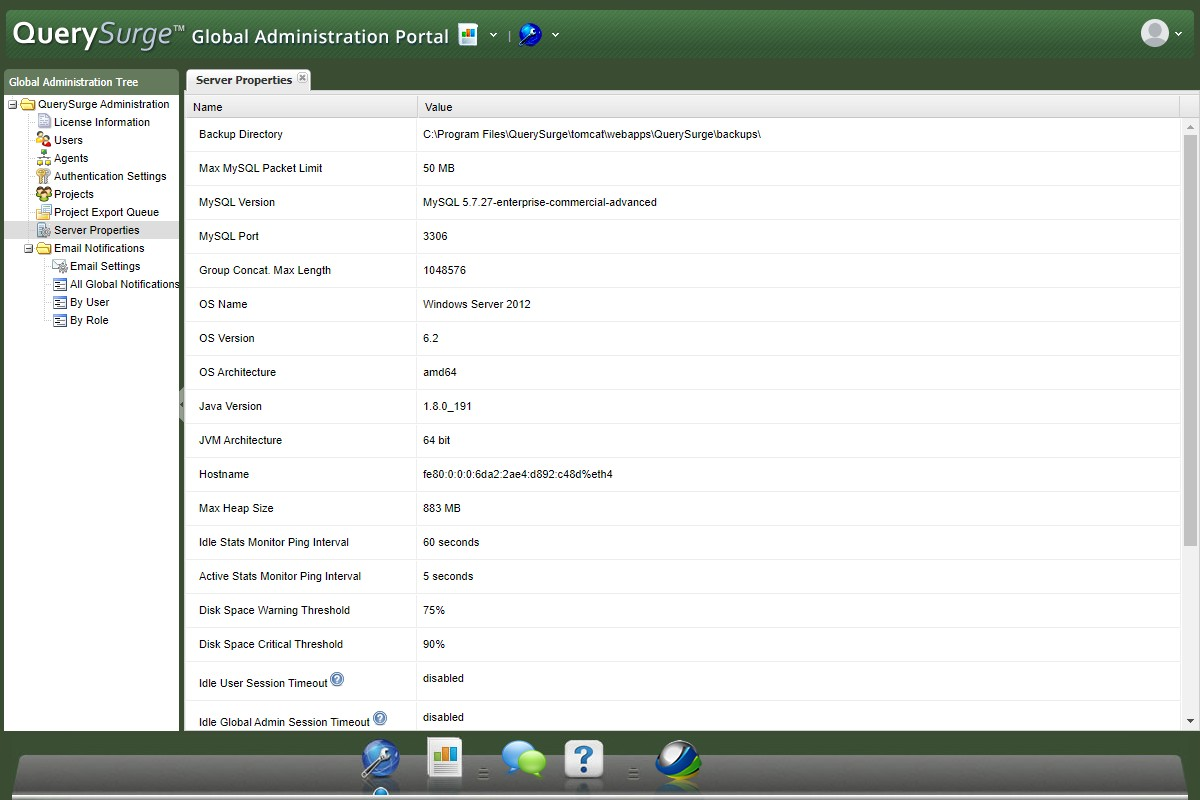
Task: Collapse the left tree panel using splitter handle
Action: tap(182, 403)
